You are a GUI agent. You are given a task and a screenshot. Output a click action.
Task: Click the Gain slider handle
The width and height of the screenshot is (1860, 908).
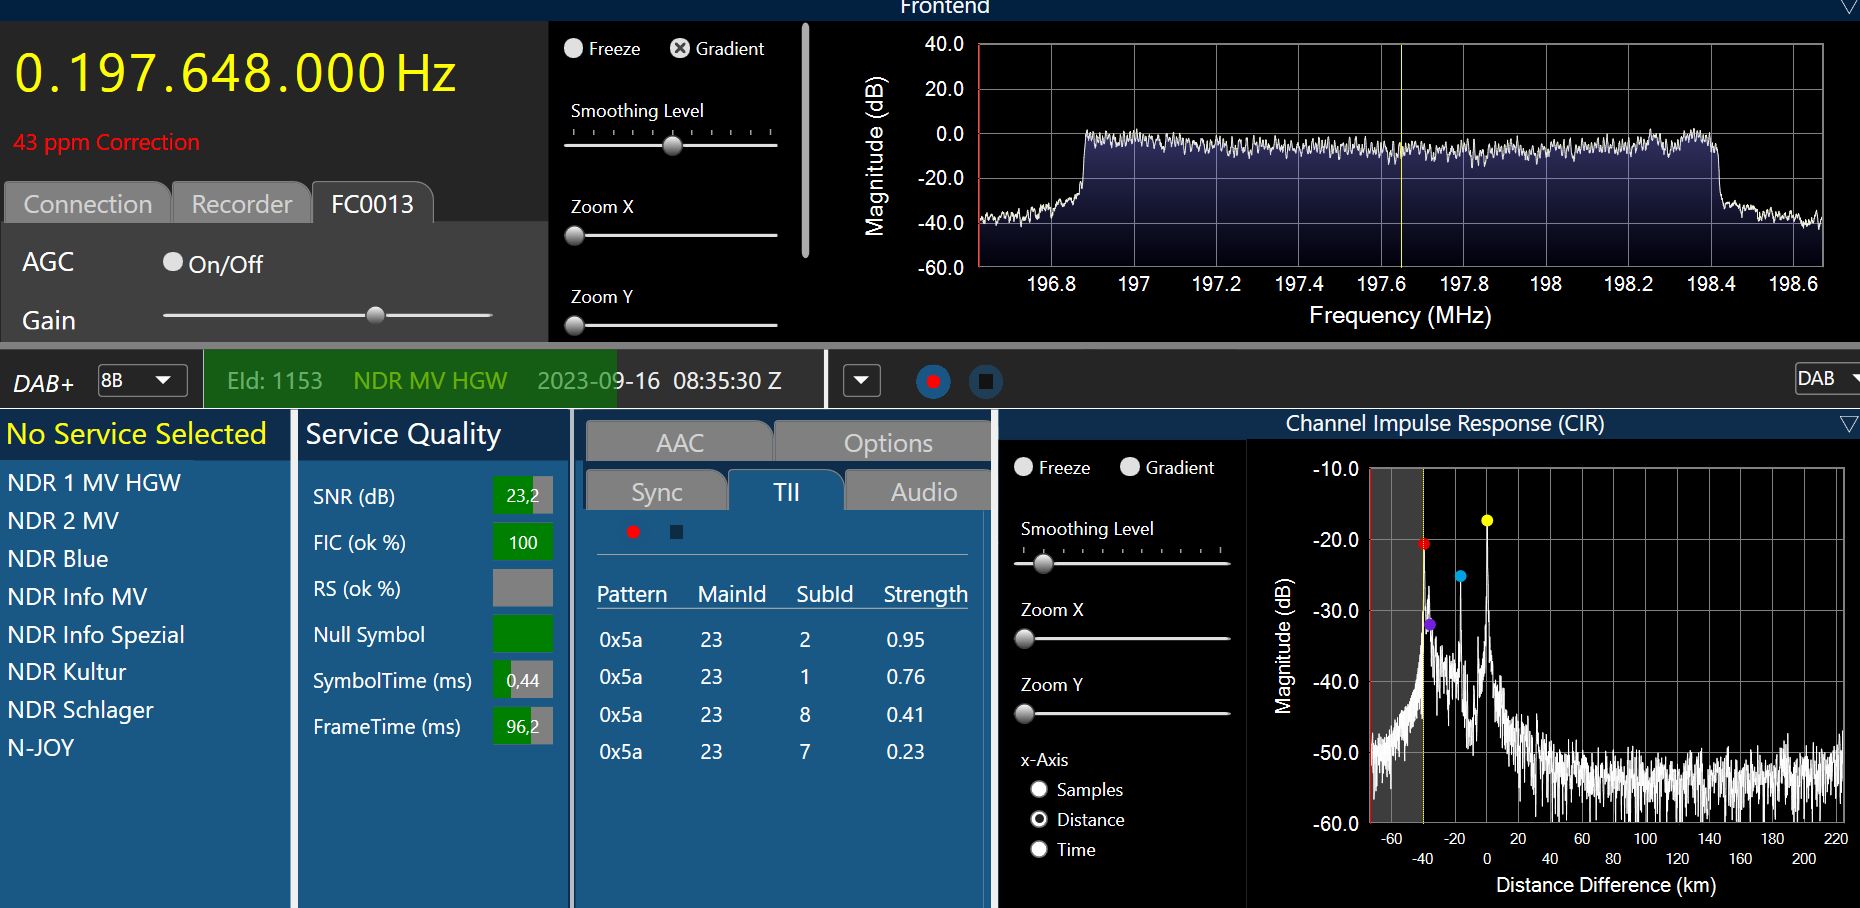pos(376,315)
